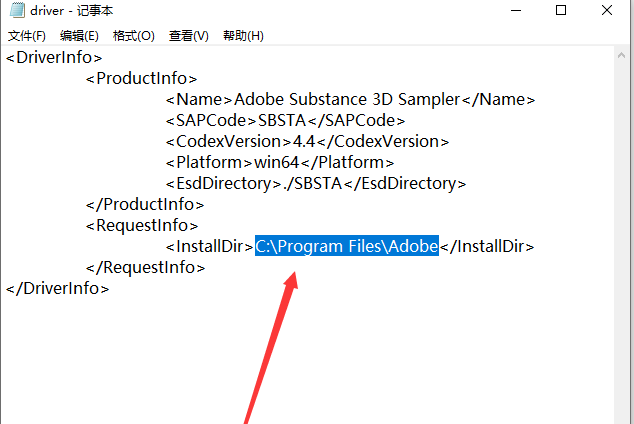Close the driver Notepad window

(607, 11)
